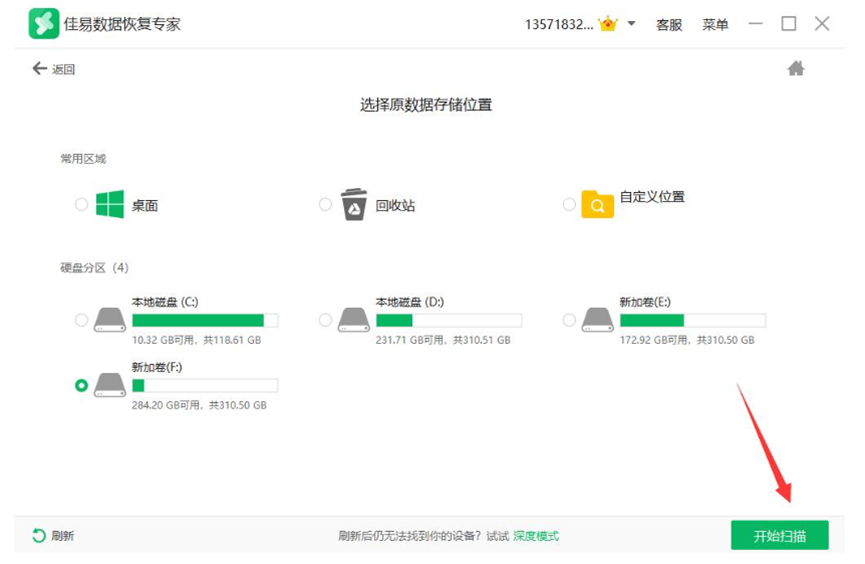This screenshot has width=865, height=564.
Task: Select the 回收站 radio button
Action: pyautogui.click(x=325, y=204)
